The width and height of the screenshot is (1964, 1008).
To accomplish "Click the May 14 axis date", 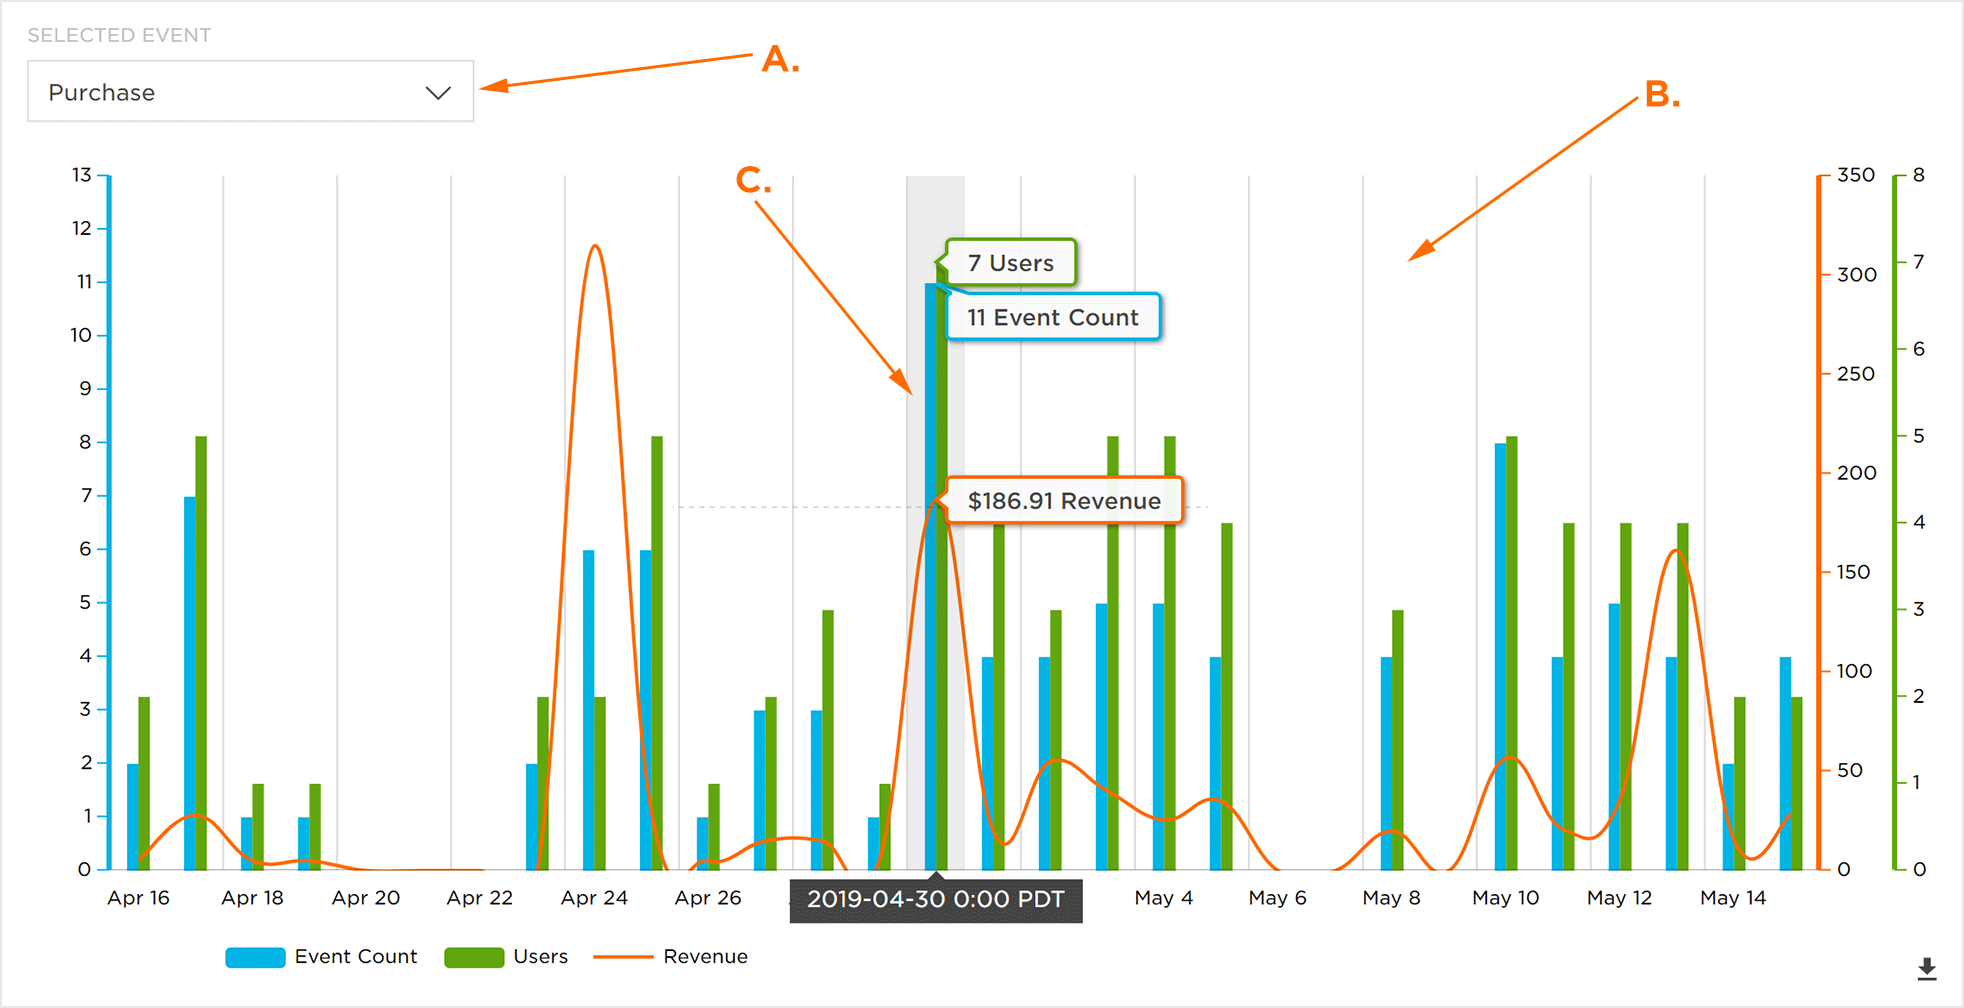I will pyautogui.click(x=1733, y=898).
